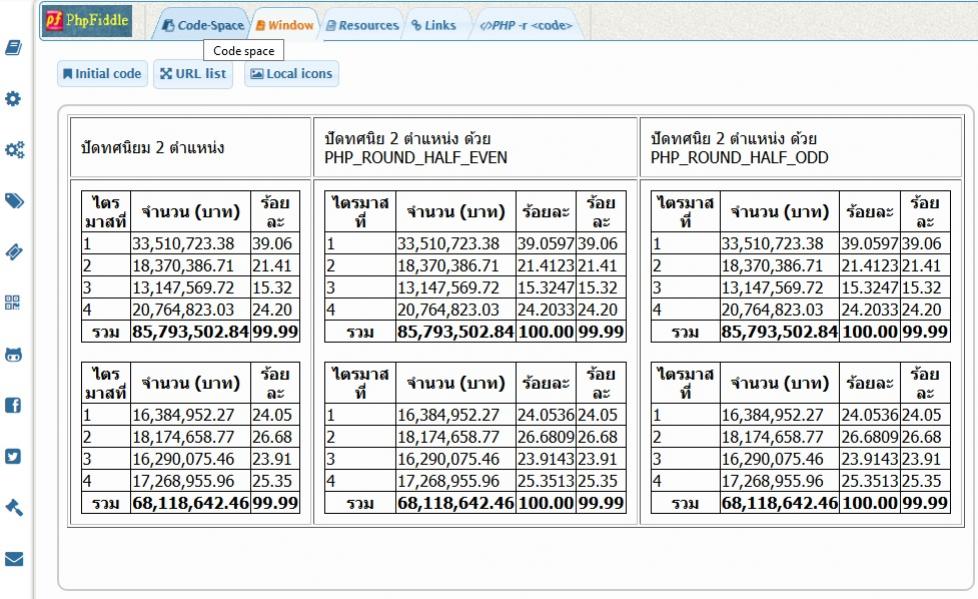Click the ticket icon in the sidebar
The image size is (978, 599).
click(14, 252)
